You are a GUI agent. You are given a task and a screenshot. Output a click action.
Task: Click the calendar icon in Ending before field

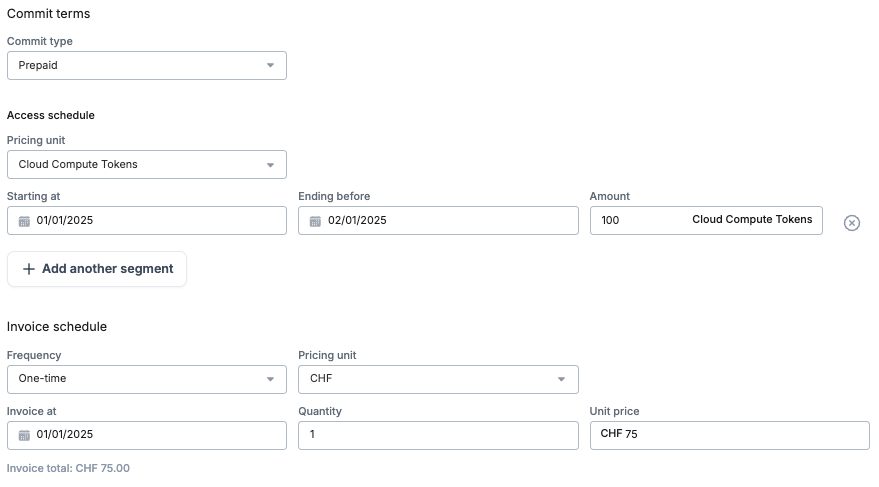click(316, 221)
